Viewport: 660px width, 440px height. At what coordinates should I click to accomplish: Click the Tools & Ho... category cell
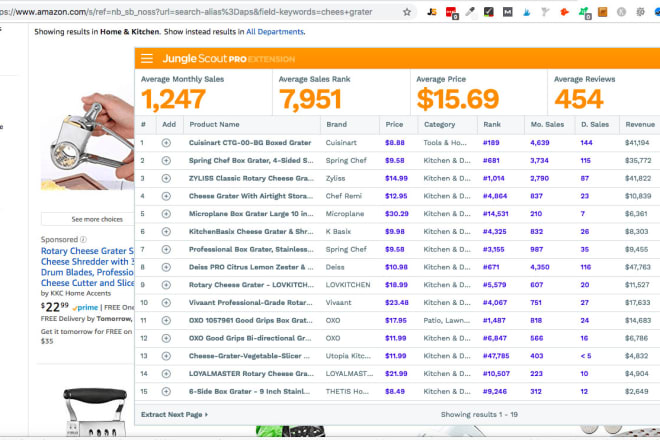tap(445, 143)
